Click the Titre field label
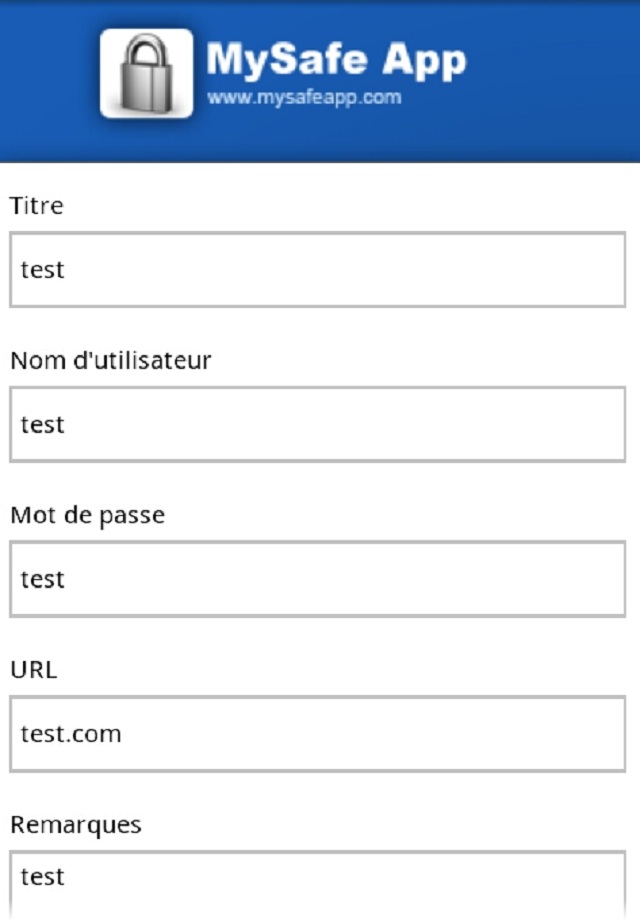Image resolution: width=640 pixels, height=920 pixels. (x=37, y=206)
